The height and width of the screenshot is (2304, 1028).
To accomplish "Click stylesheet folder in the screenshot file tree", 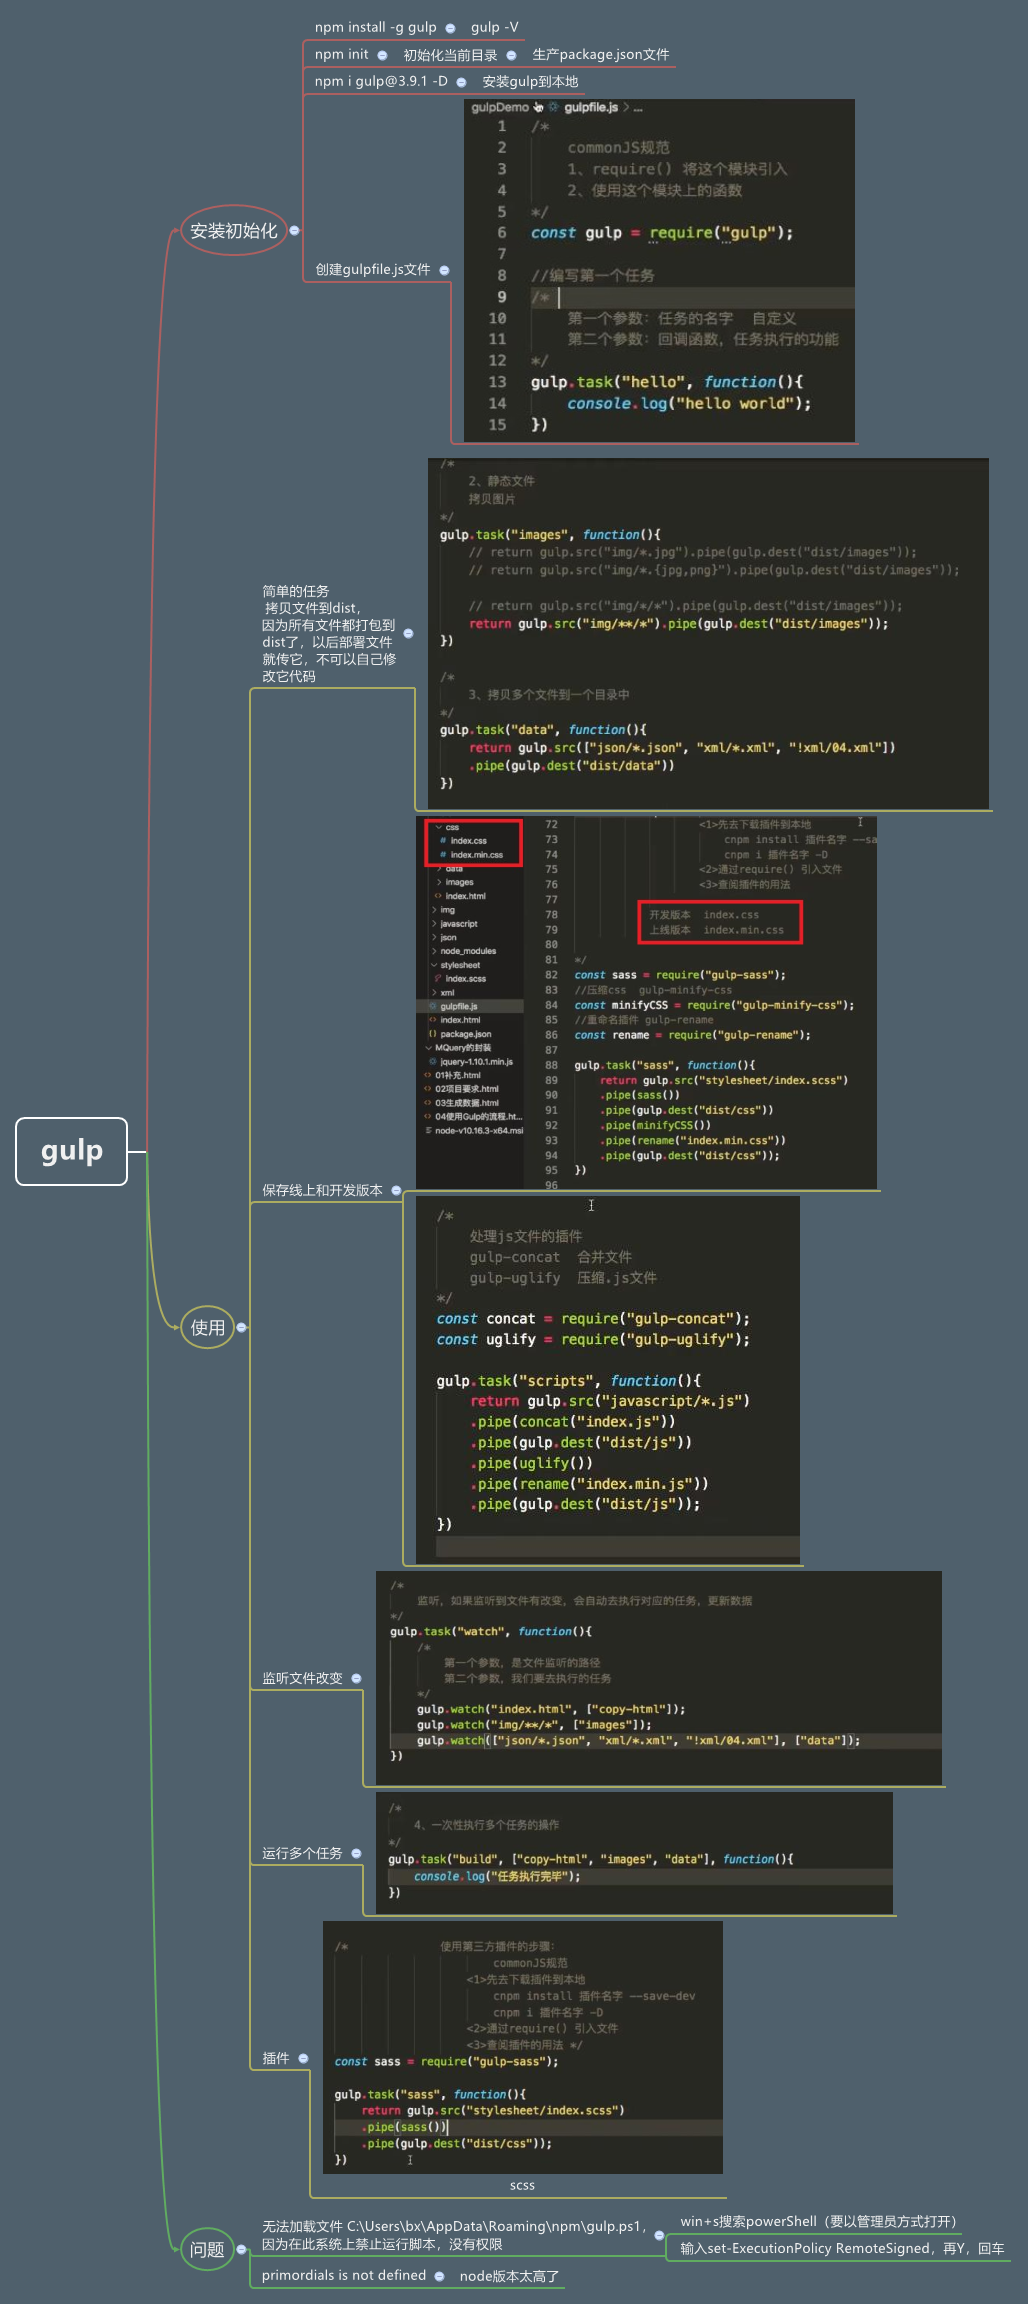I will [460, 965].
